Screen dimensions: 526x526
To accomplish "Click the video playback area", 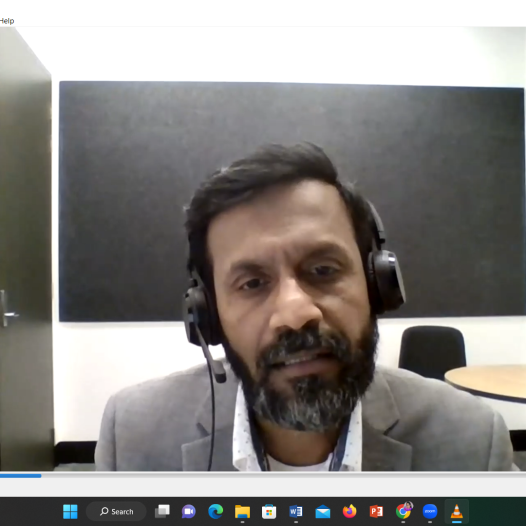I will tap(263, 249).
